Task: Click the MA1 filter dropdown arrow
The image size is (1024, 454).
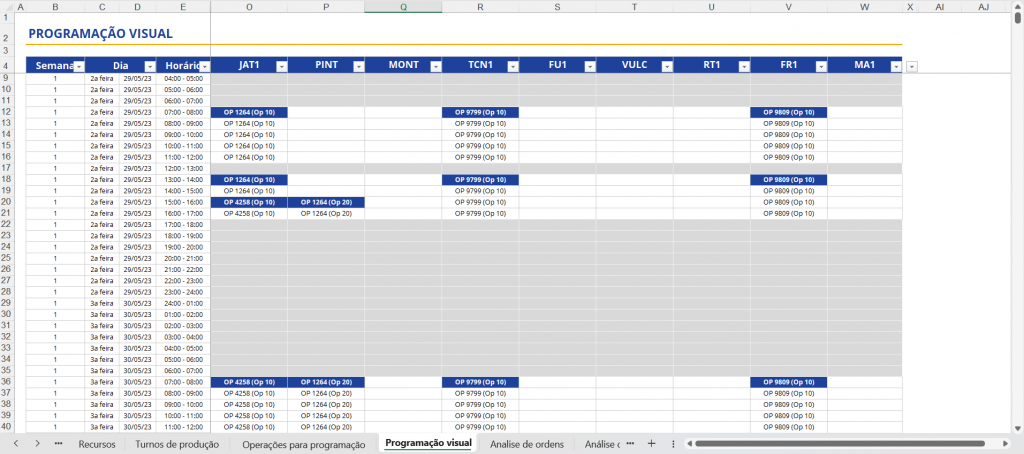Action: tap(895, 66)
